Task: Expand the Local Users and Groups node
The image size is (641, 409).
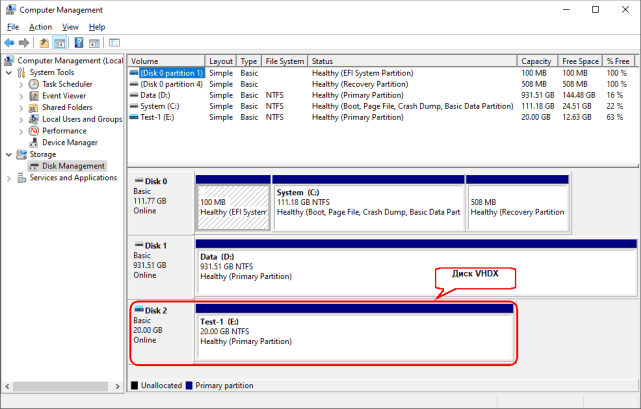Action: coord(21,119)
